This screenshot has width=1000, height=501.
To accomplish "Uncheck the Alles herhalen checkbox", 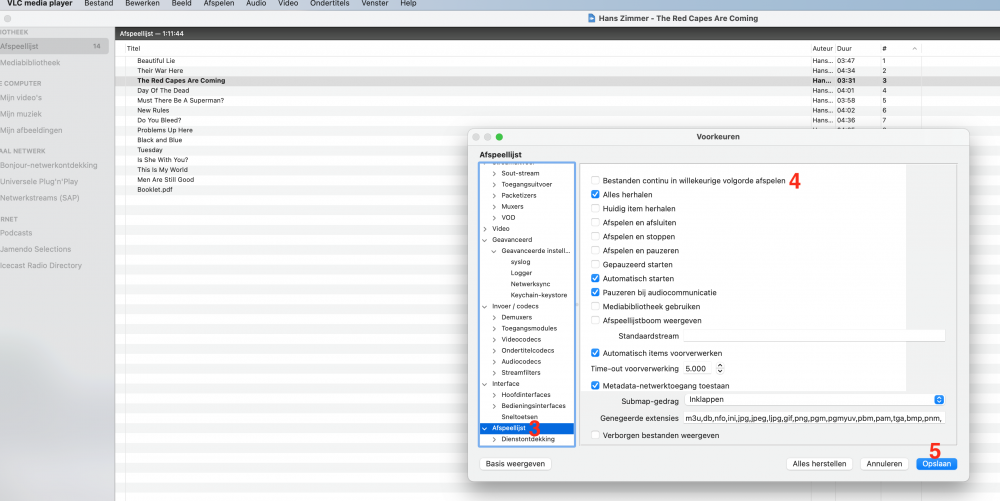I will [x=596, y=194].
